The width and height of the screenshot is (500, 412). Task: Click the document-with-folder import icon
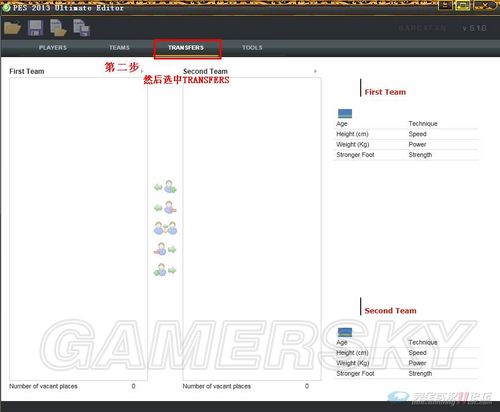click(x=58, y=28)
